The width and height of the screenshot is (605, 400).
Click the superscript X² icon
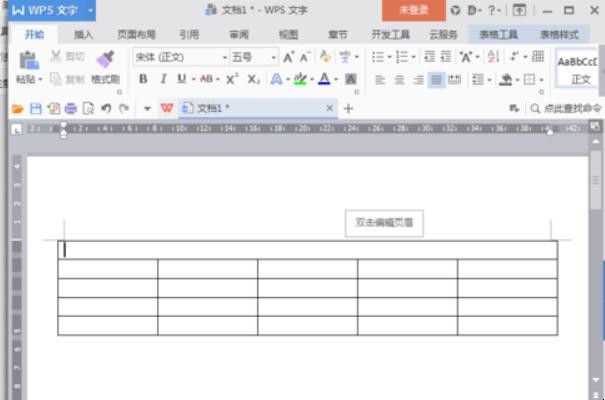coord(232,79)
